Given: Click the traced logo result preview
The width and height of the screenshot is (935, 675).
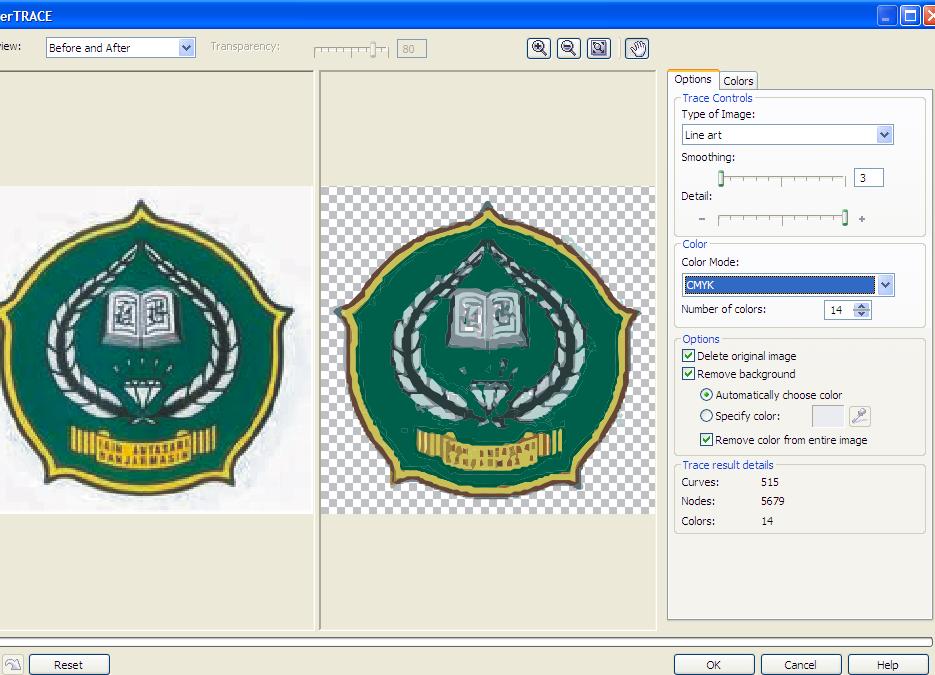Looking at the screenshot, I should click(x=488, y=350).
